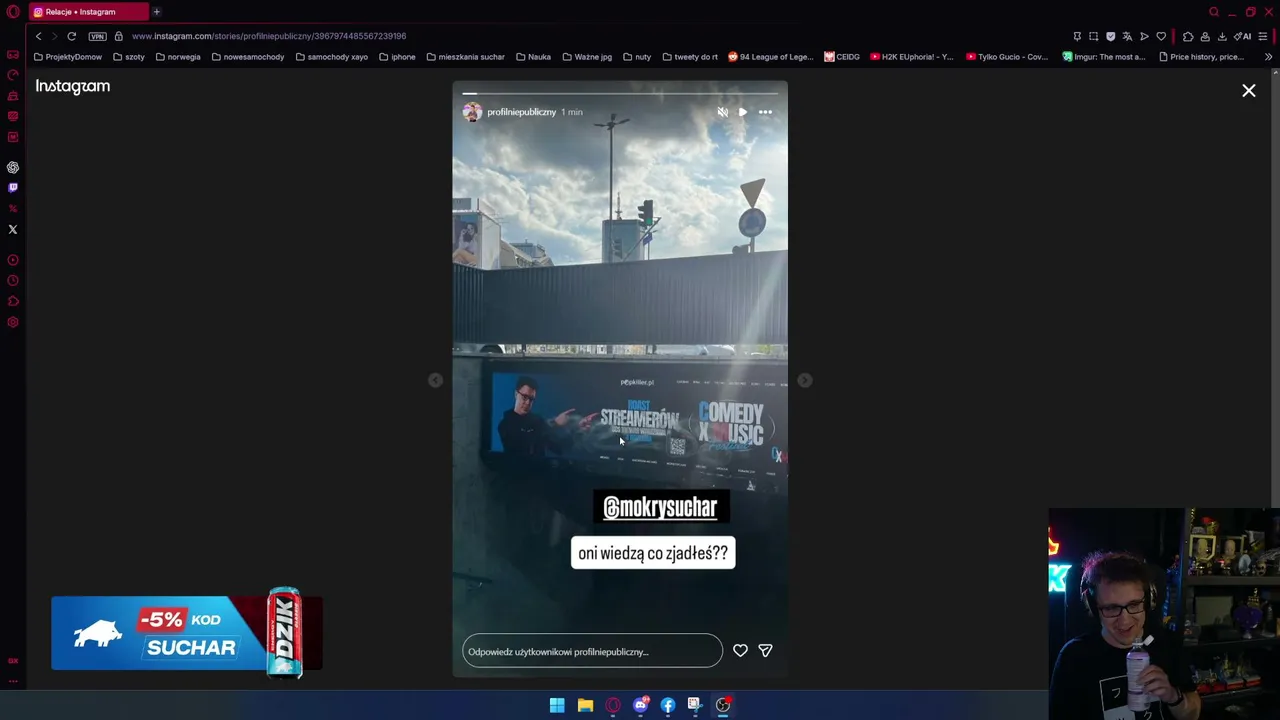1280x720 pixels.
Task: Tap the @mokrysuchar mention sticker
Action: [x=660, y=507]
